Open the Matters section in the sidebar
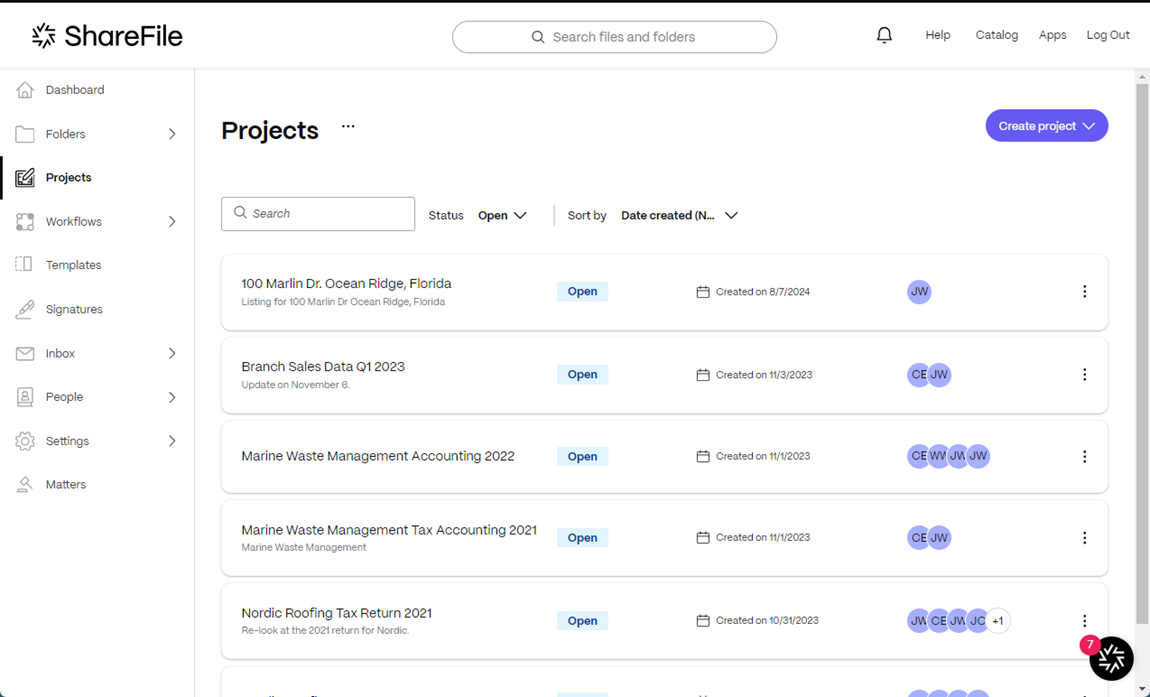The height and width of the screenshot is (697, 1150). click(x=67, y=484)
